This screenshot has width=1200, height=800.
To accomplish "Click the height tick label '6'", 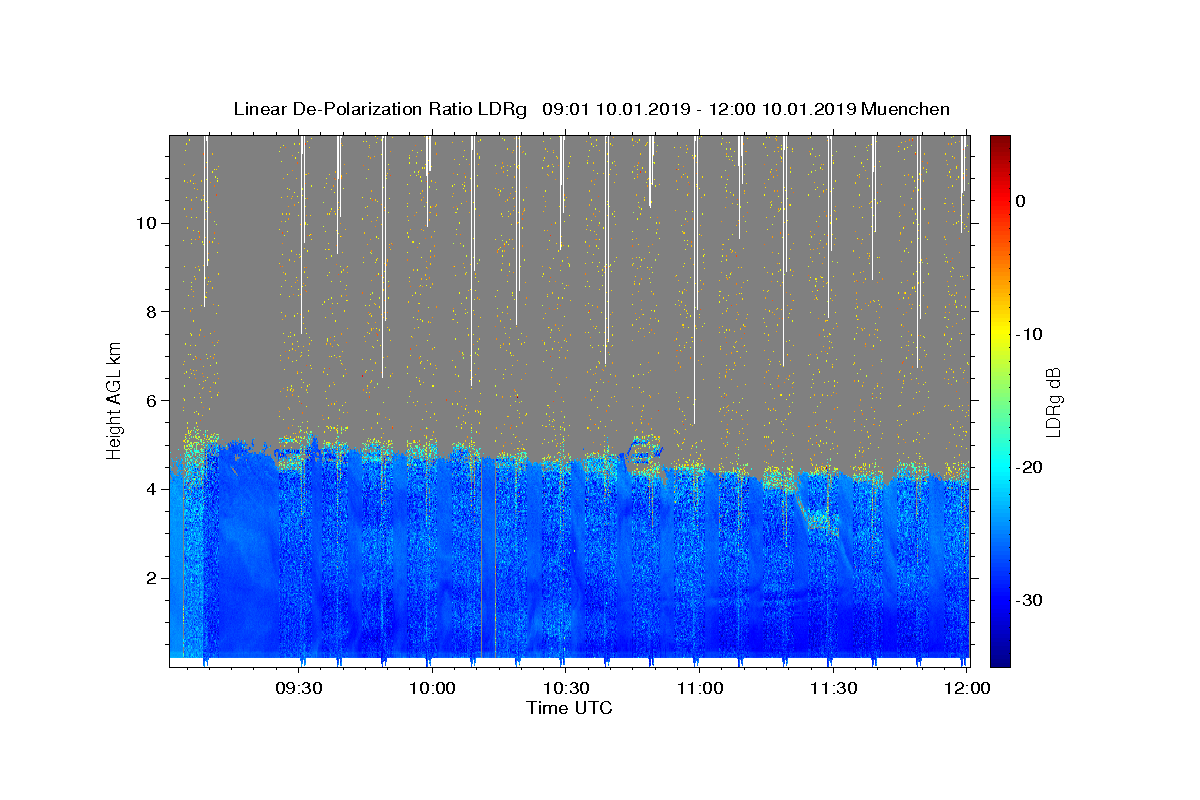I will point(150,400).
